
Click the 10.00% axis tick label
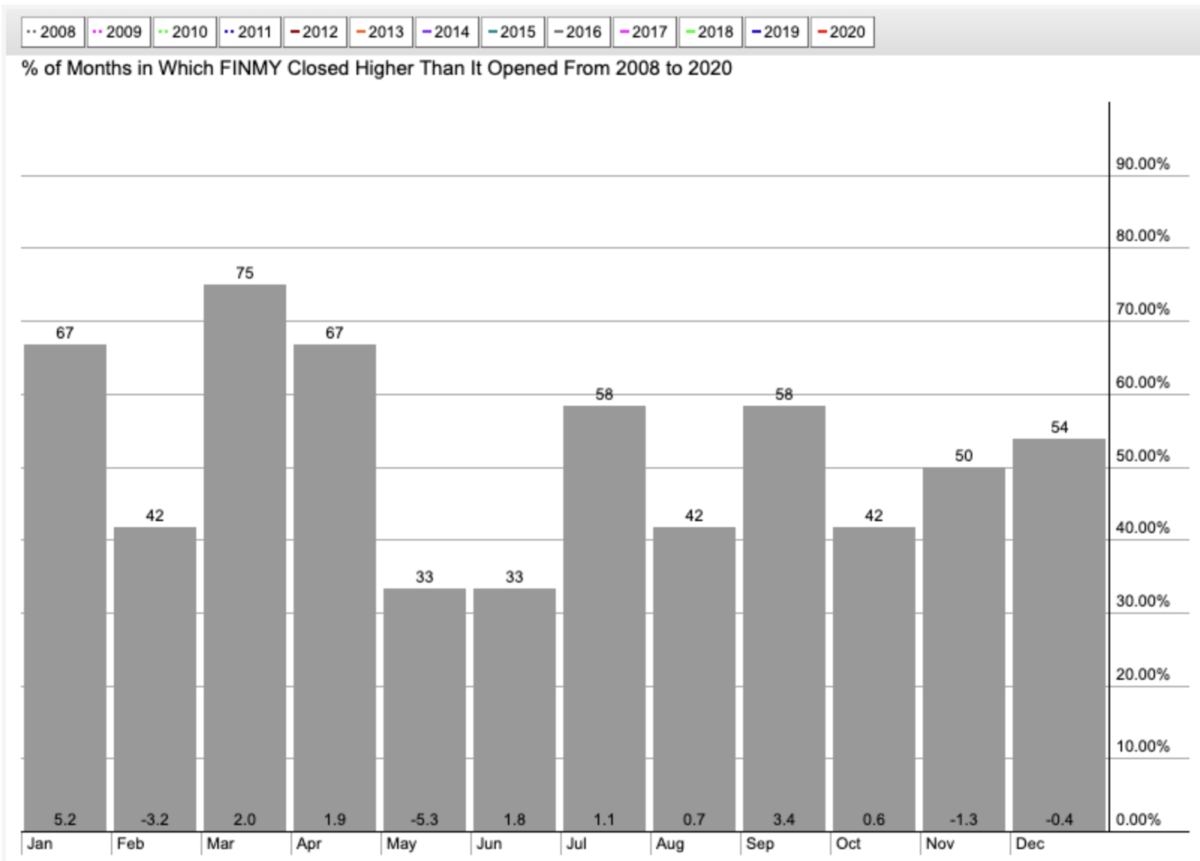(1141, 746)
